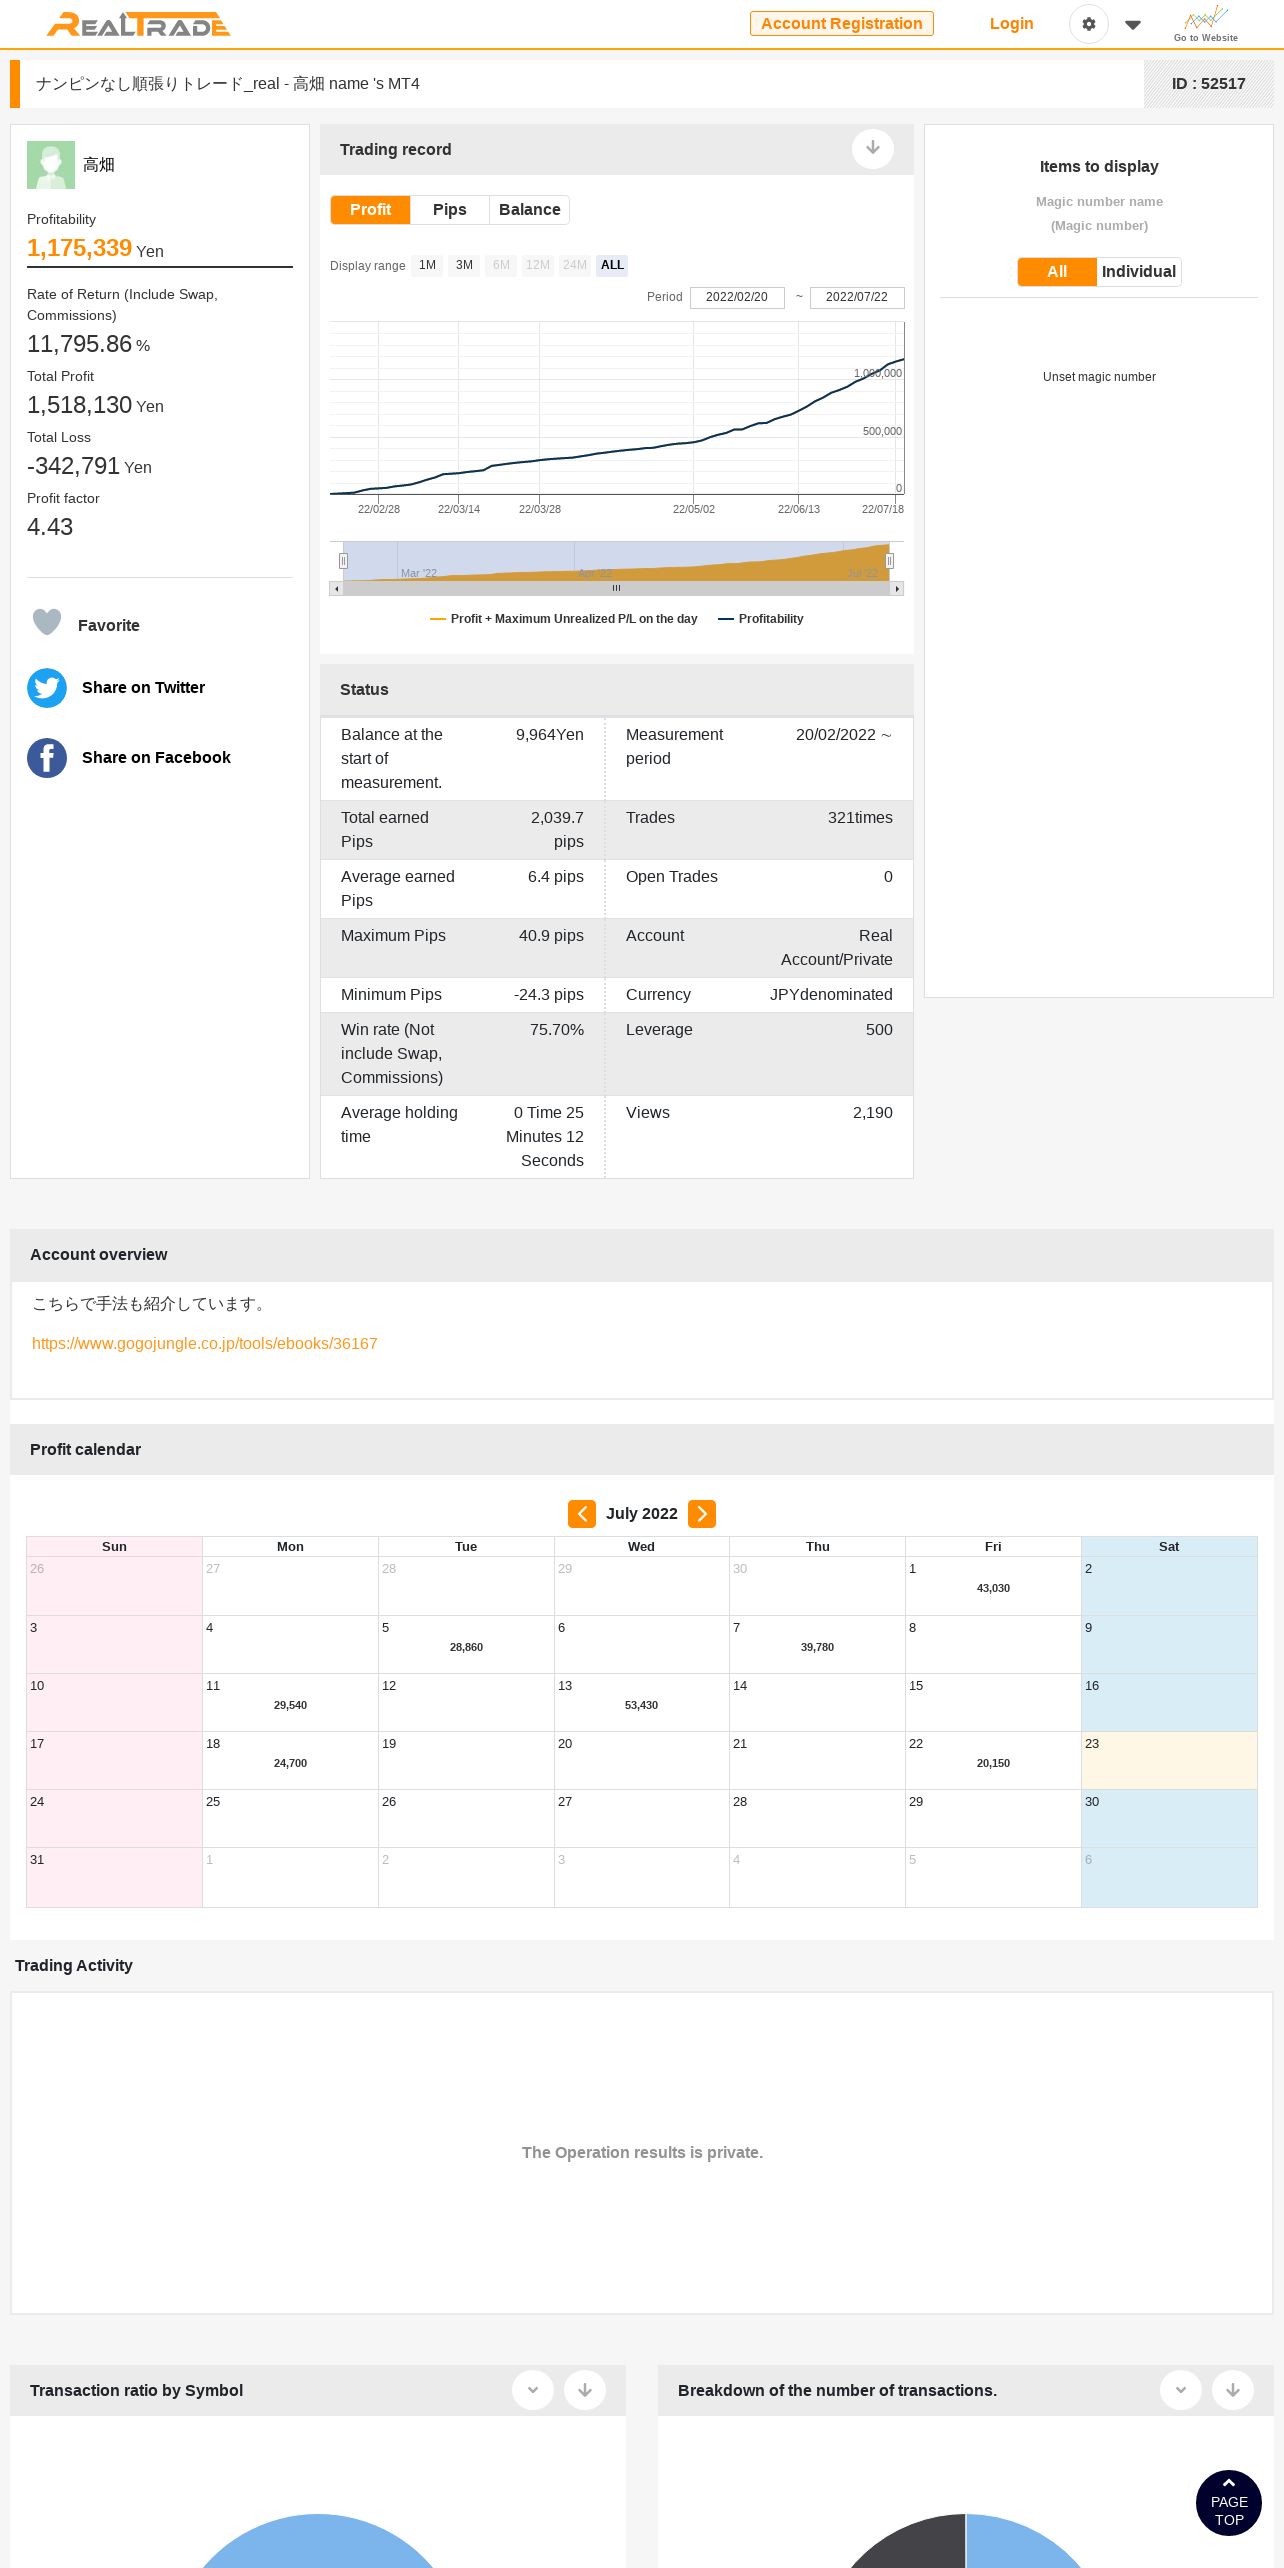Go to previous calendar month

tap(582, 1514)
